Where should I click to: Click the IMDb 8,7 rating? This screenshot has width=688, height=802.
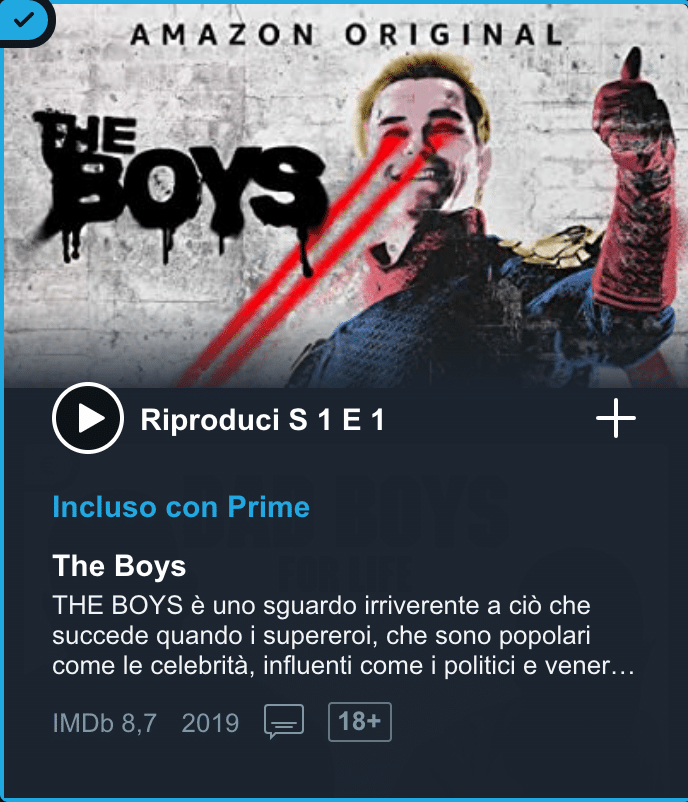click(x=104, y=723)
